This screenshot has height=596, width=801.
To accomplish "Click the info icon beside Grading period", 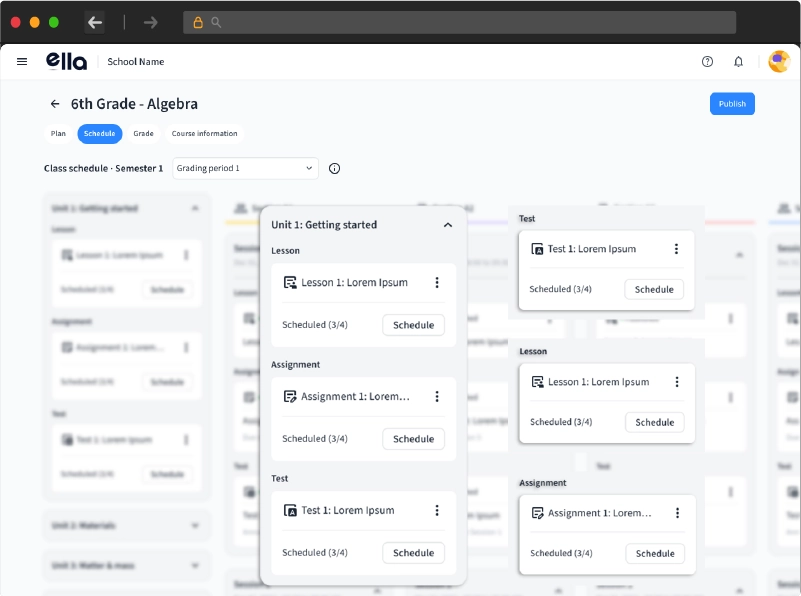I will click(x=334, y=169).
